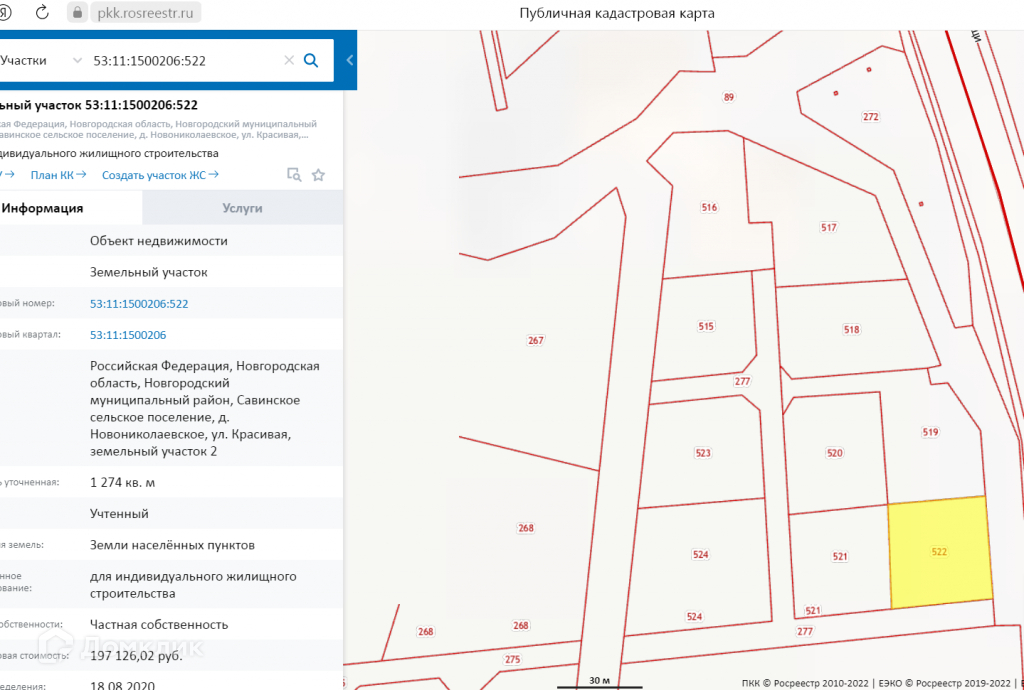The height and width of the screenshot is (690, 1024).
Task: Click the Объект недвижимости text row
Action: (159, 241)
